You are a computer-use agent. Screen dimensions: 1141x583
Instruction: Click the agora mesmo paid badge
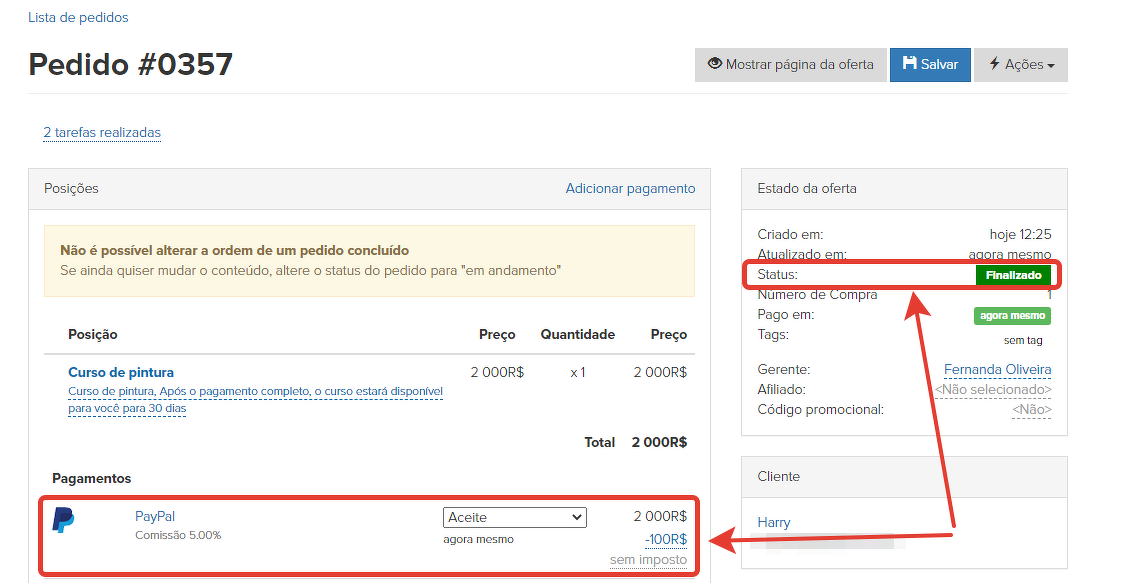point(1012,316)
